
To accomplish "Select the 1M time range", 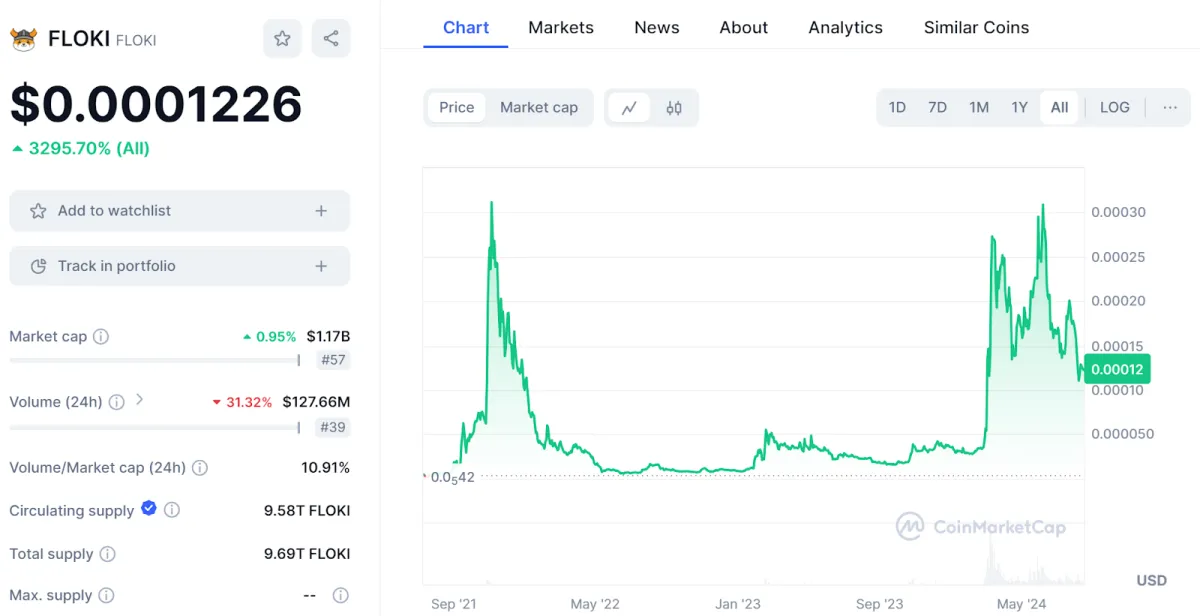I will point(979,108).
